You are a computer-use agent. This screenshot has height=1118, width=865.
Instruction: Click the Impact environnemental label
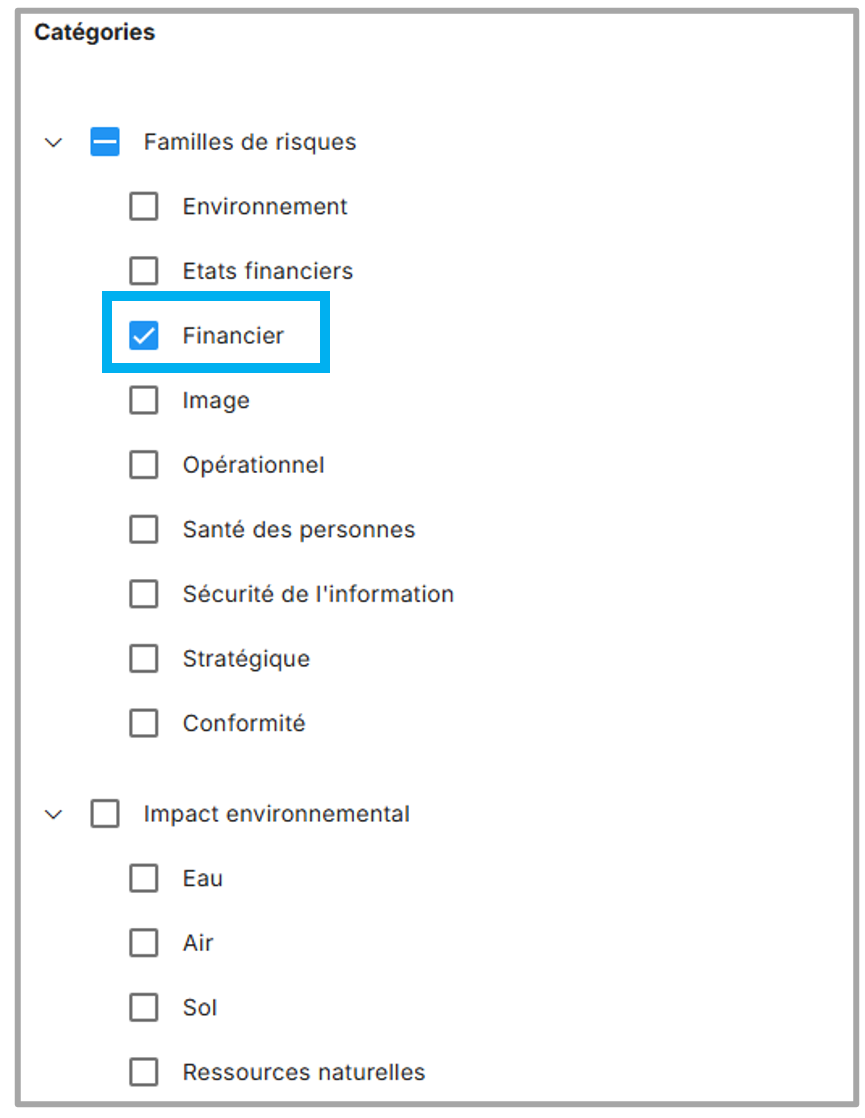pyautogui.click(x=276, y=814)
